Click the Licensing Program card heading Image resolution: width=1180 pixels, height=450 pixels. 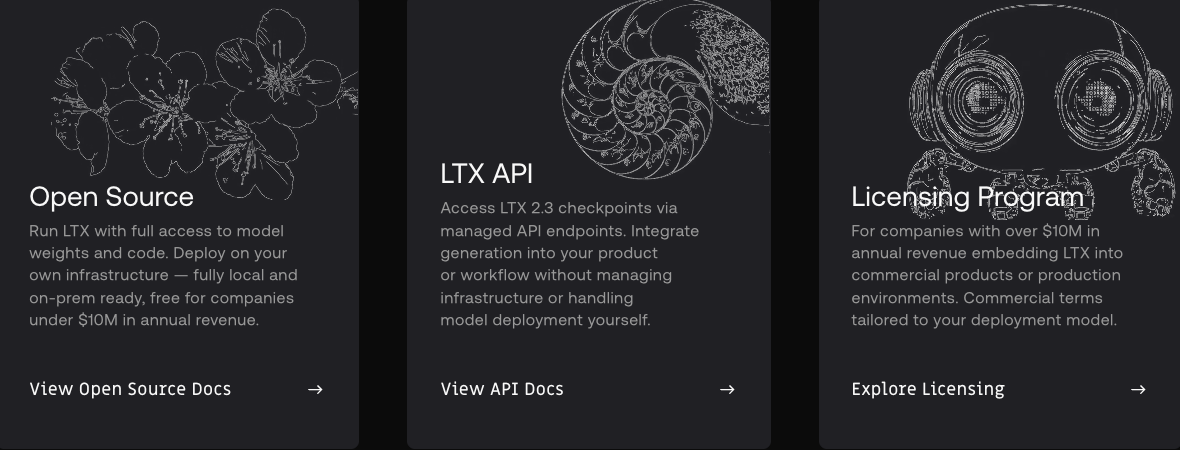[967, 196]
